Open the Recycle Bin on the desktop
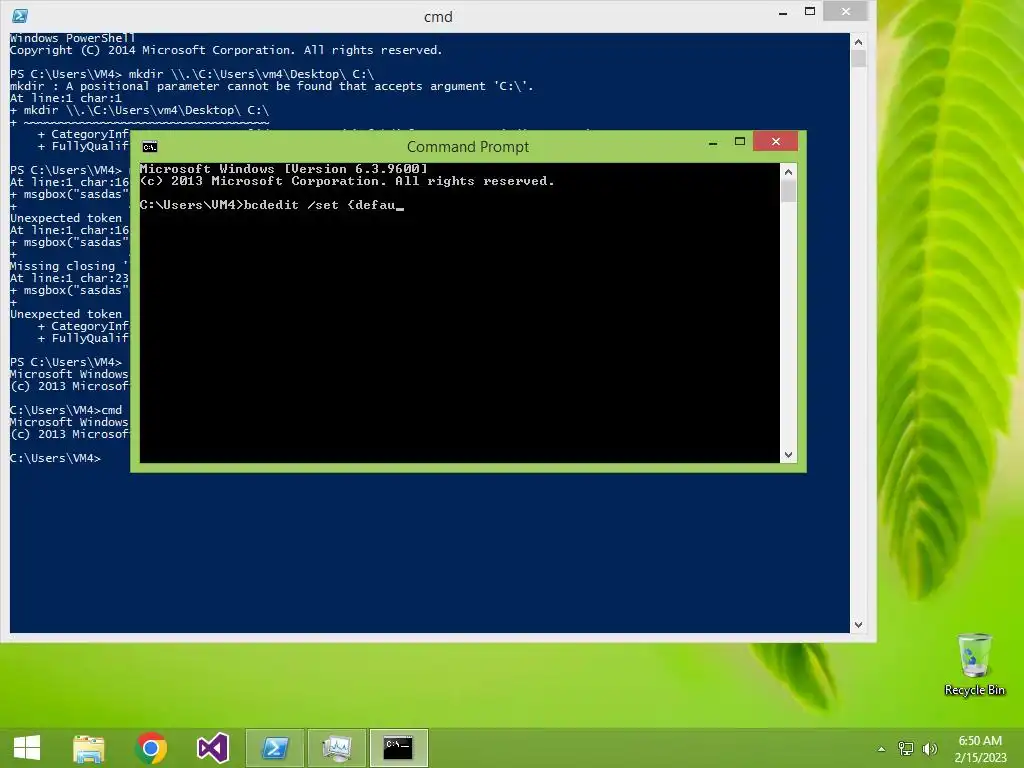The width and height of the screenshot is (1024, 768). 974,664
